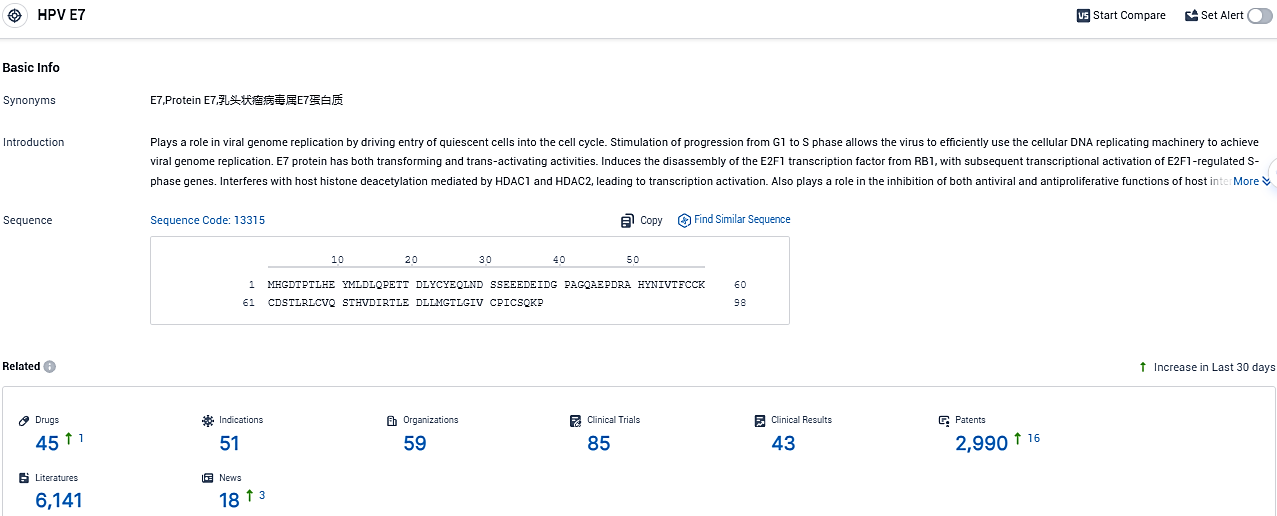Click the Related info icon
This screenshot has width=1277, height=516.
pyautogui.click(x=50, y=367)
